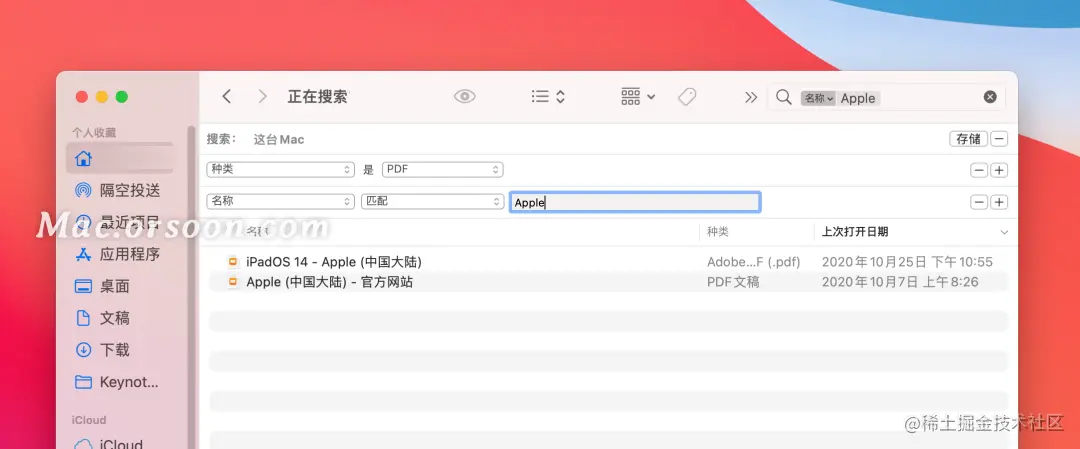Go back with the left chevron
The height and width of the screenshot is (449, 1080).
point(226,97)
